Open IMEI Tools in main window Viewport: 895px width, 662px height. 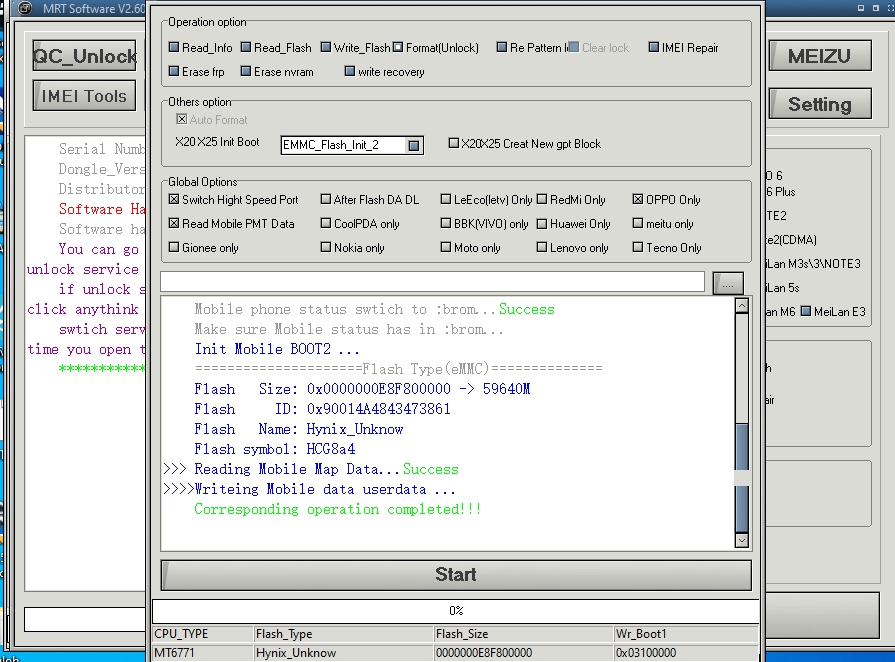point(84,95)
